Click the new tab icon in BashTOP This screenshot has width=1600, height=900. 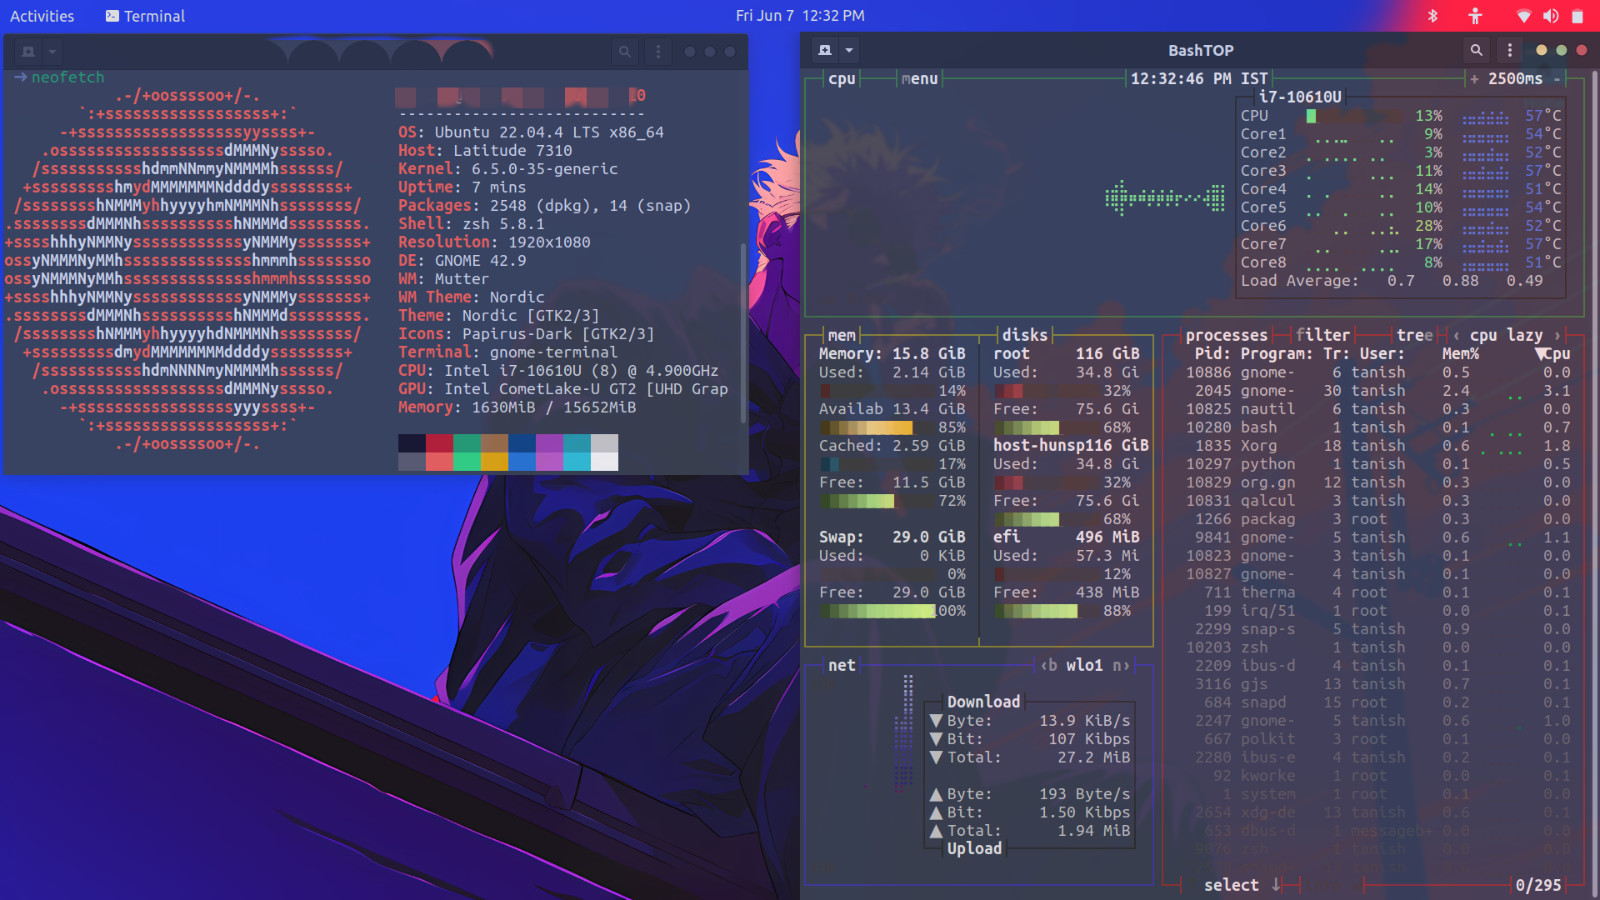tap(825, 50)
